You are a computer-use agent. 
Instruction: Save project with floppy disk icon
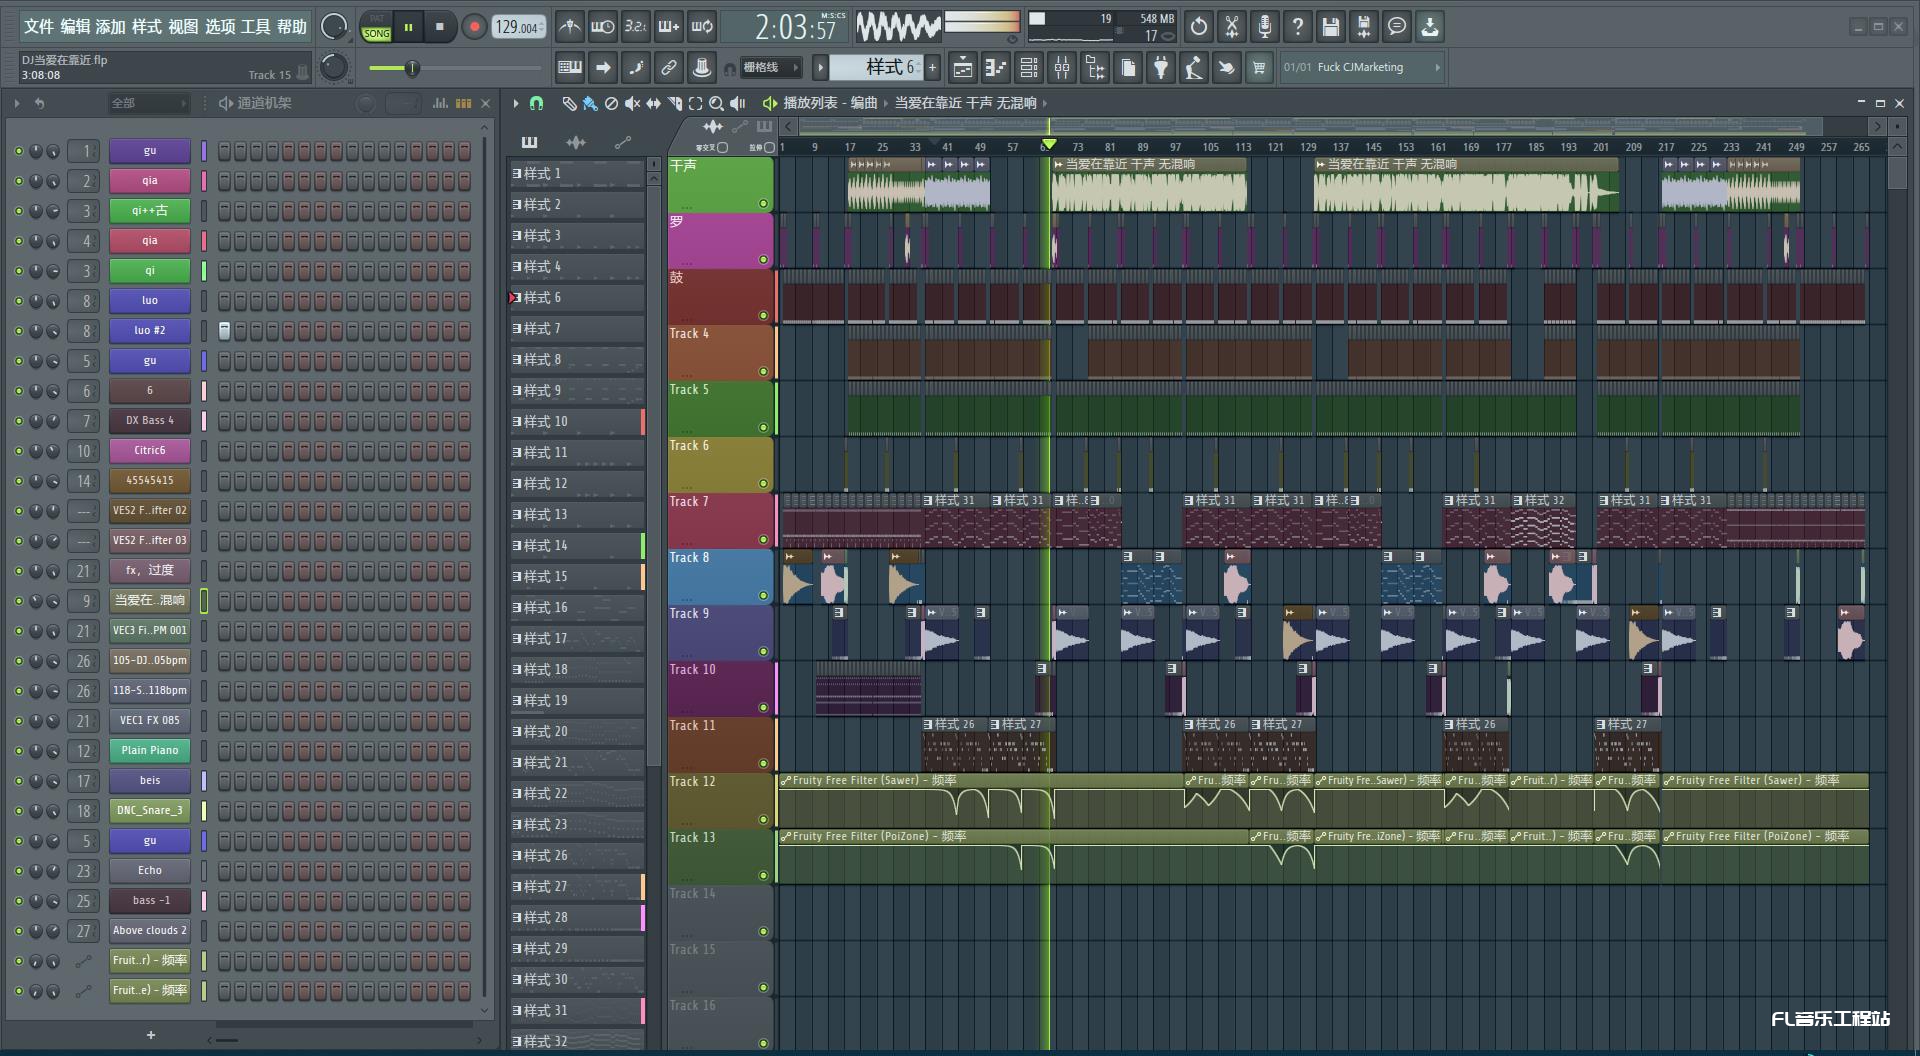click(1331, 27)
